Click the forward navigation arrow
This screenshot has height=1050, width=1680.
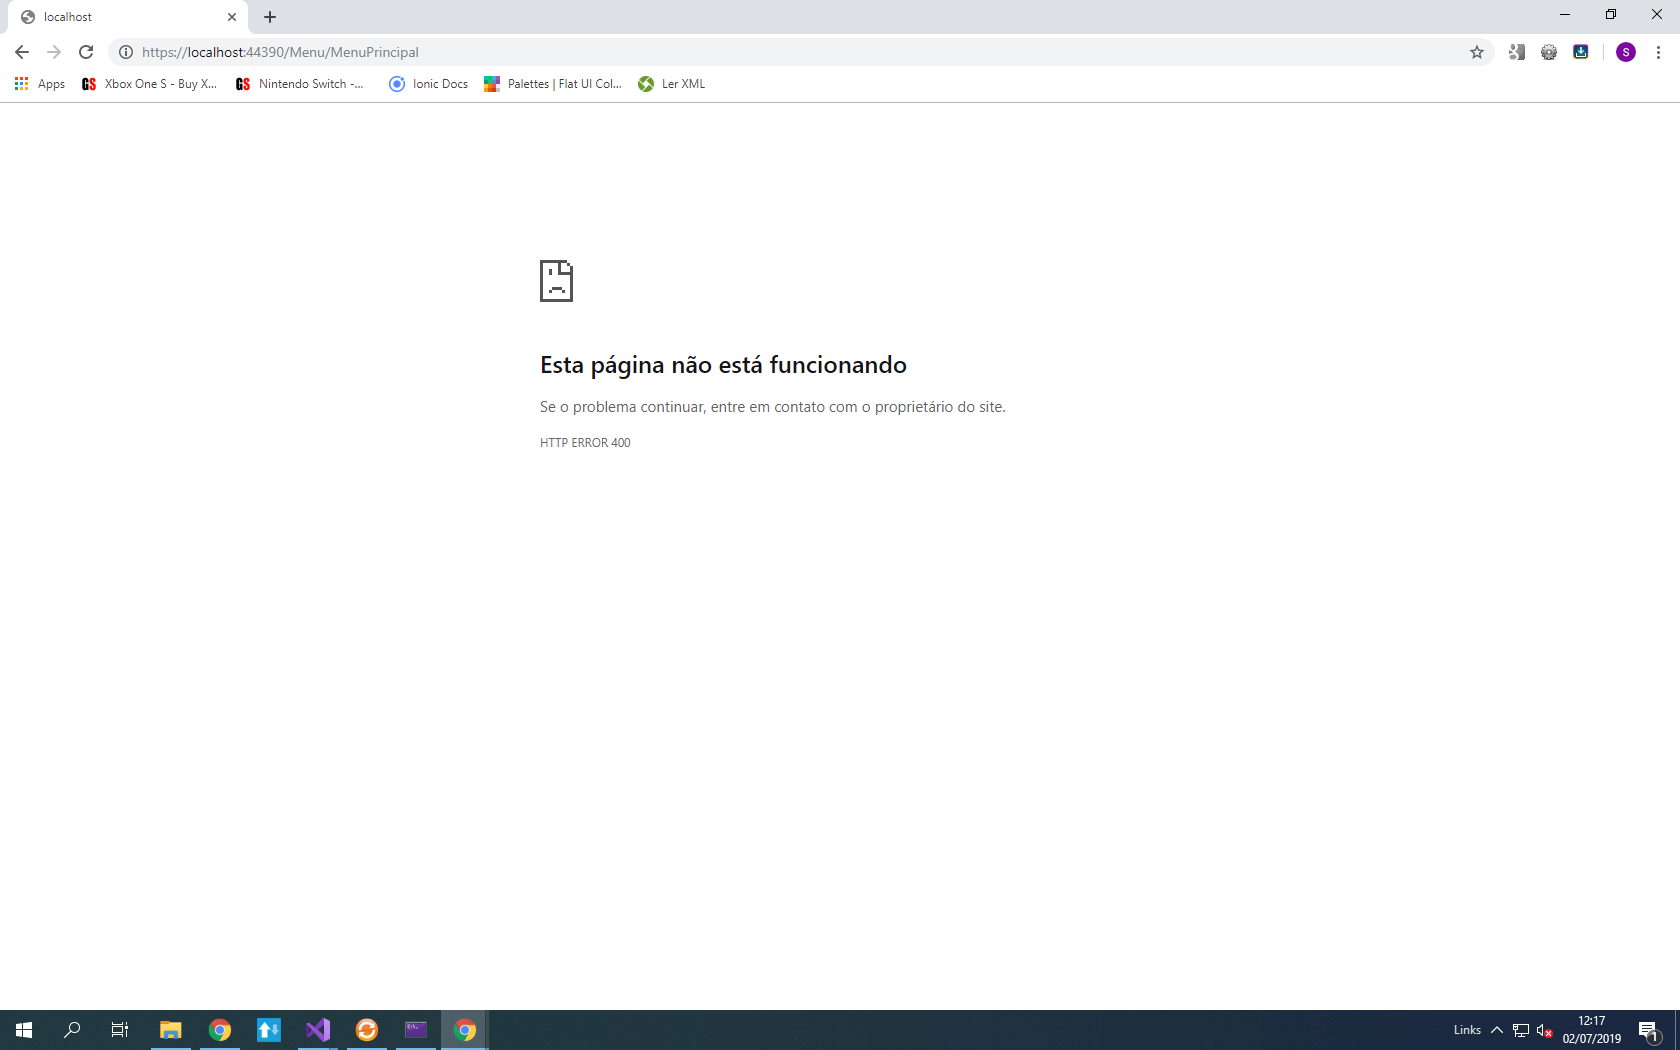coord(54,52)
